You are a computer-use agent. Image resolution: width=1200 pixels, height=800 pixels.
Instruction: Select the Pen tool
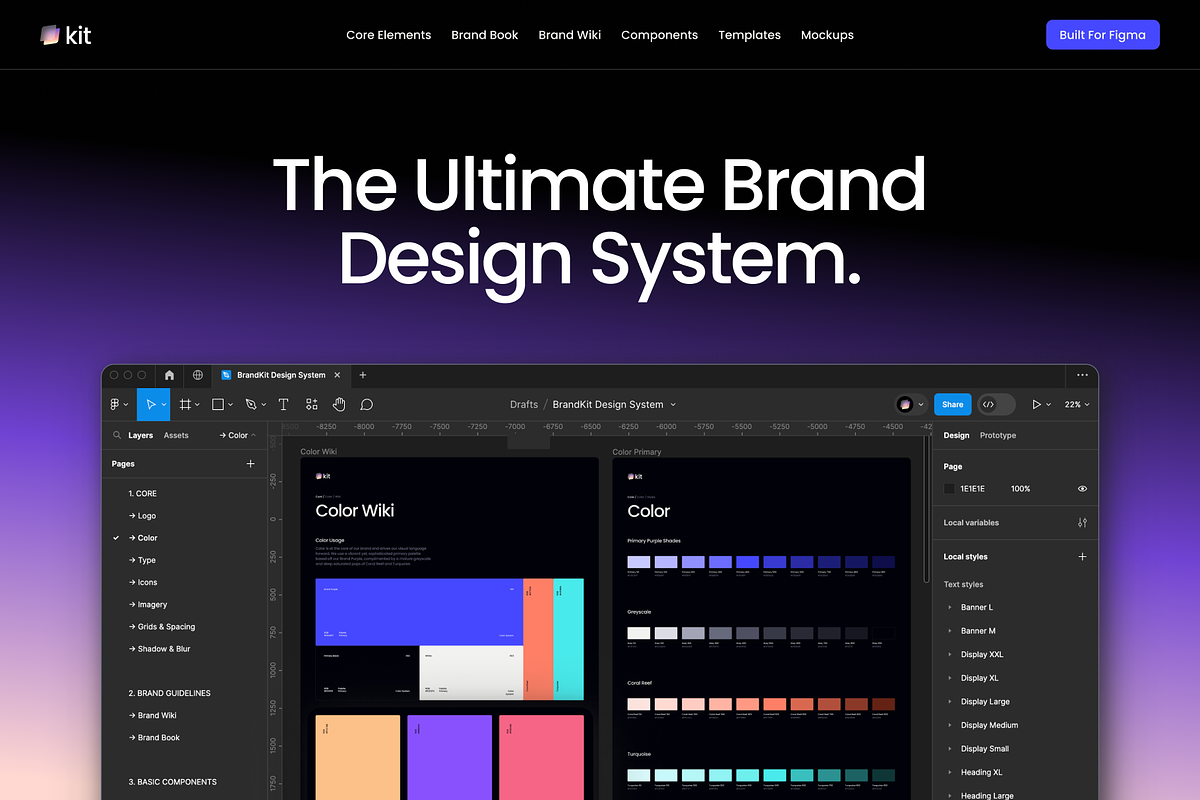[252, 404]
